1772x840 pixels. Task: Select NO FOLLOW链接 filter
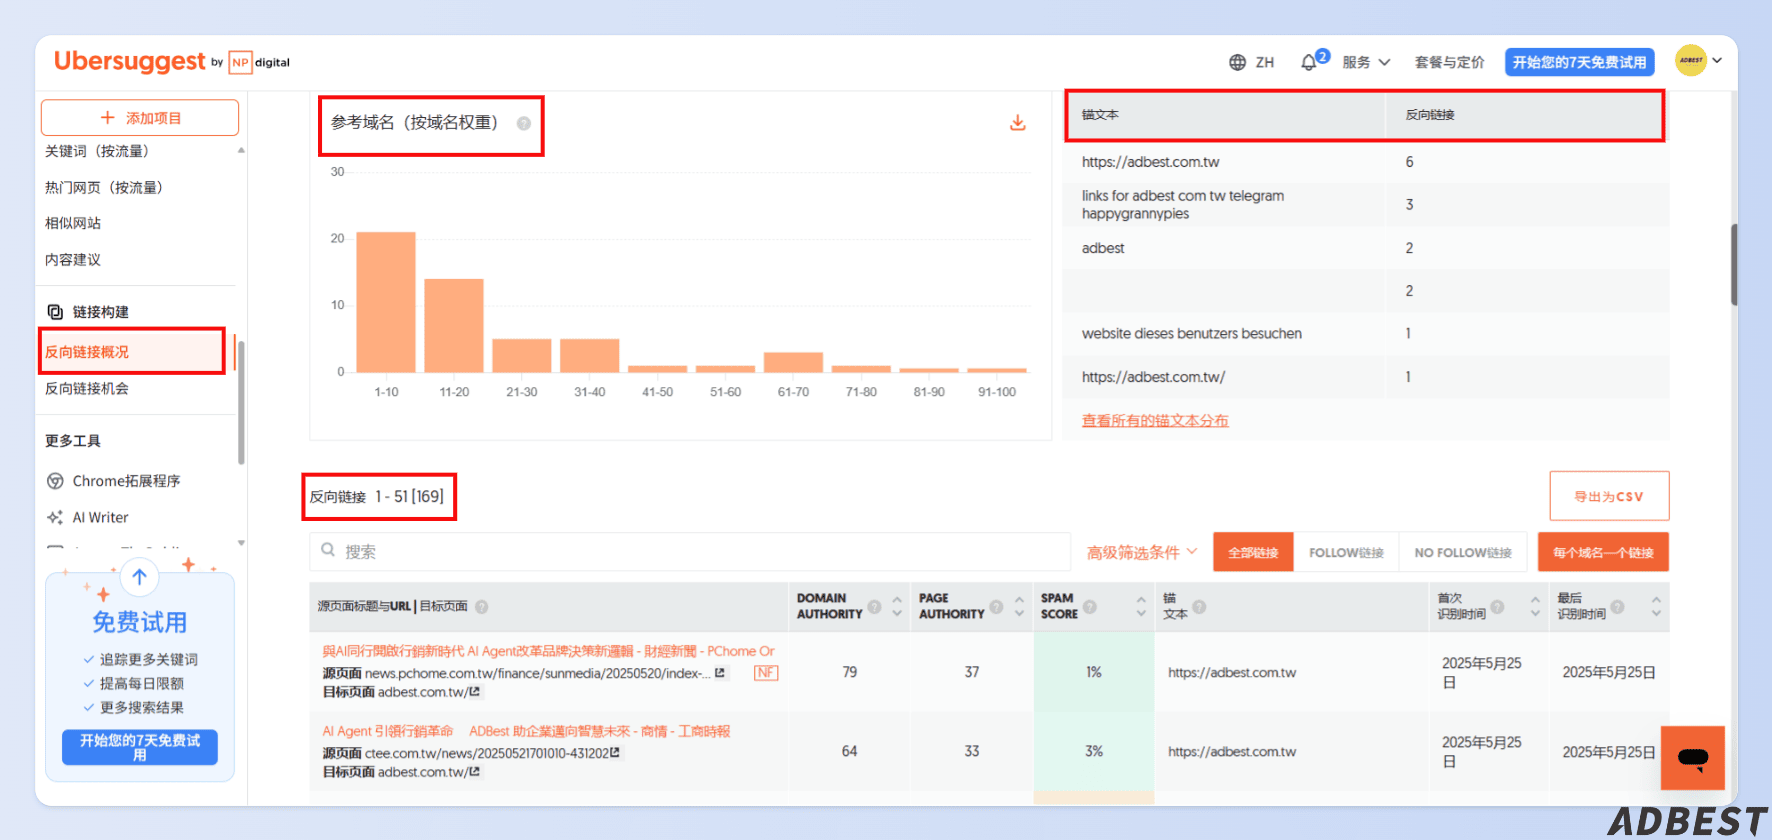1463,552
